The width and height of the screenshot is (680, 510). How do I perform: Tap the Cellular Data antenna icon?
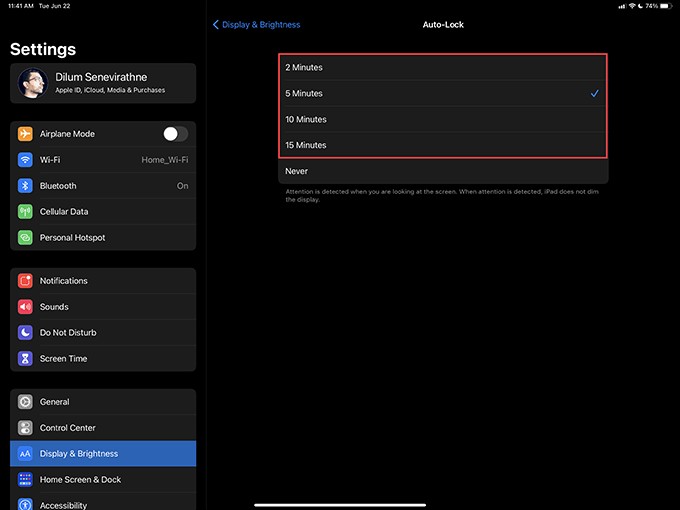click(25, 212)
